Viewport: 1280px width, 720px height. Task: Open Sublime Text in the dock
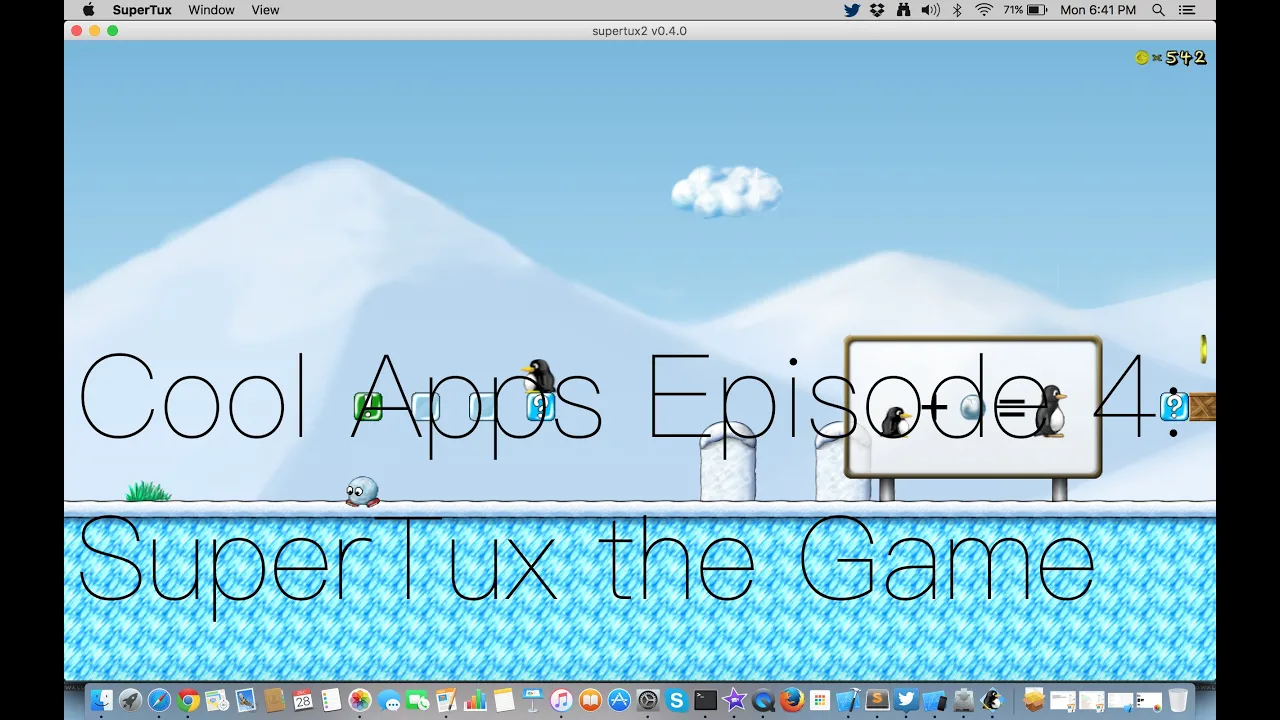point(877,700)
